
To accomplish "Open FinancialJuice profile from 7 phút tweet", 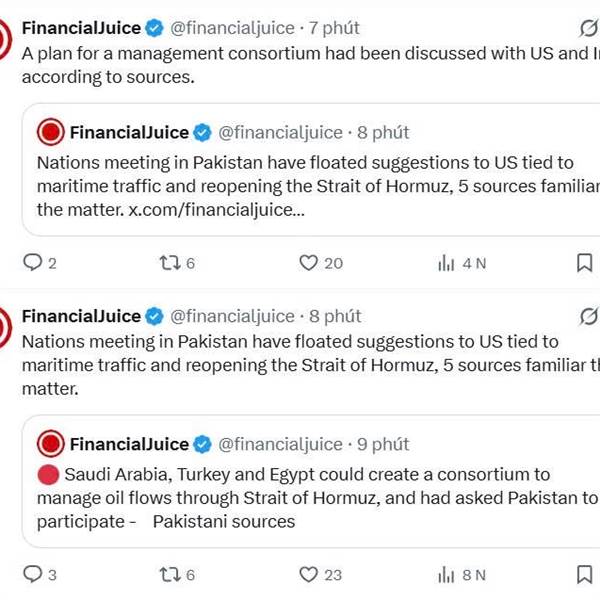I will point(81,27).
